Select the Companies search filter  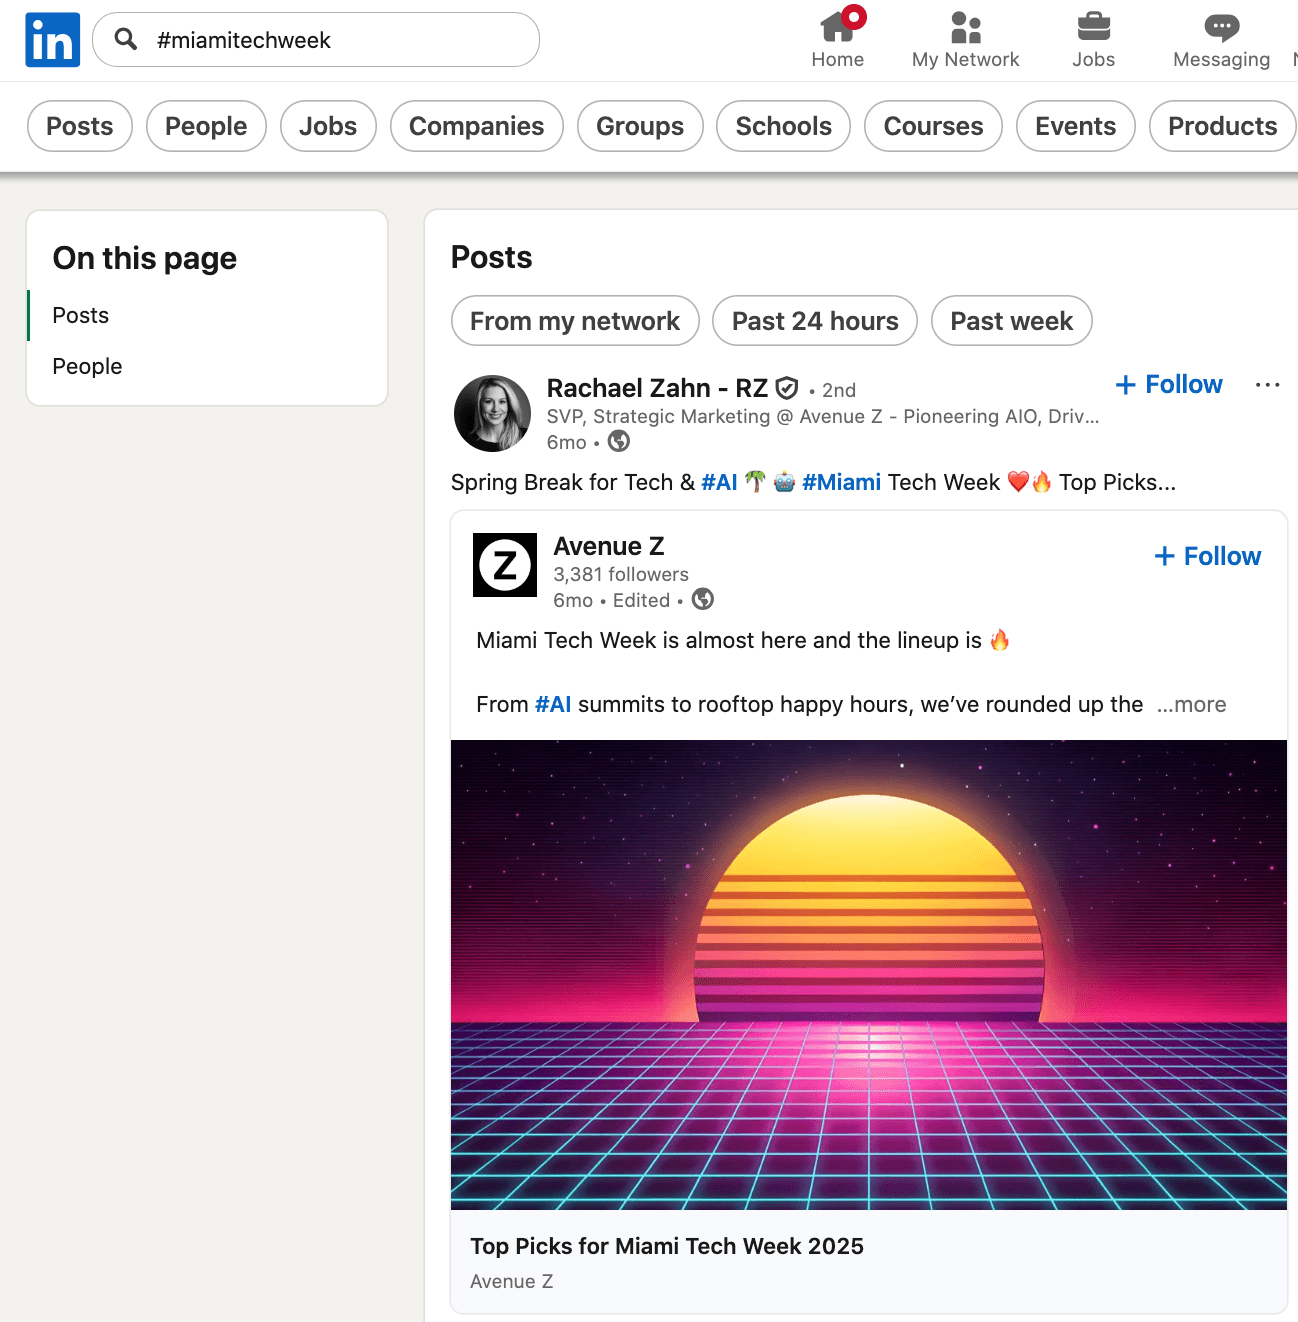tap(476, 126)
